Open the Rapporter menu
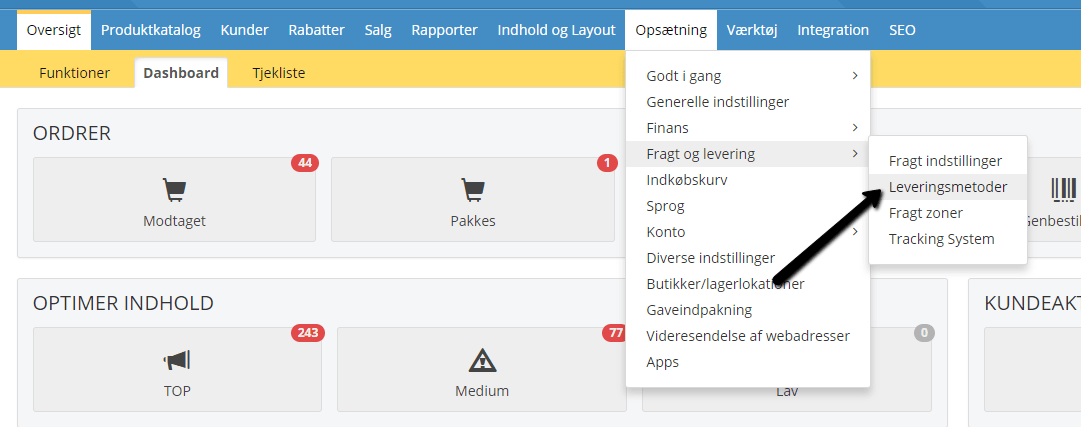 tap(445, 30)
